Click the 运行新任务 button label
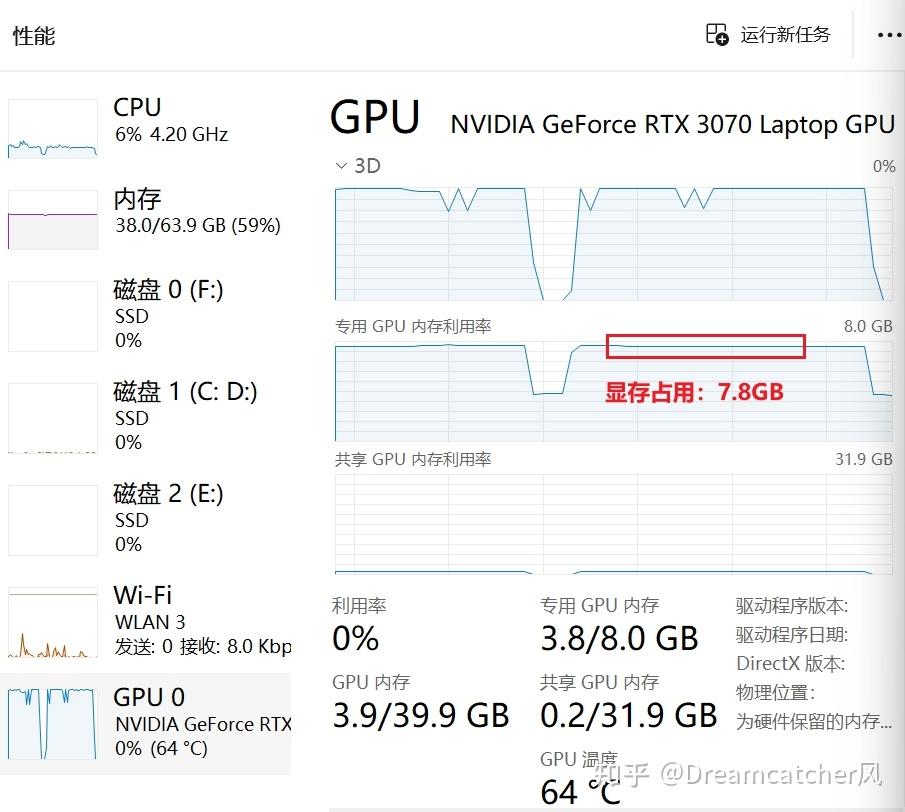The height and width of the screenshot is (812, 905). point(785,35)
